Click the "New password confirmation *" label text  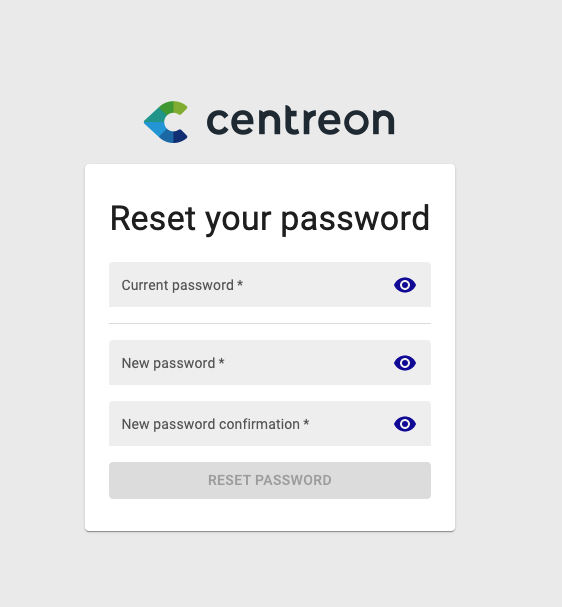(215, 424)
